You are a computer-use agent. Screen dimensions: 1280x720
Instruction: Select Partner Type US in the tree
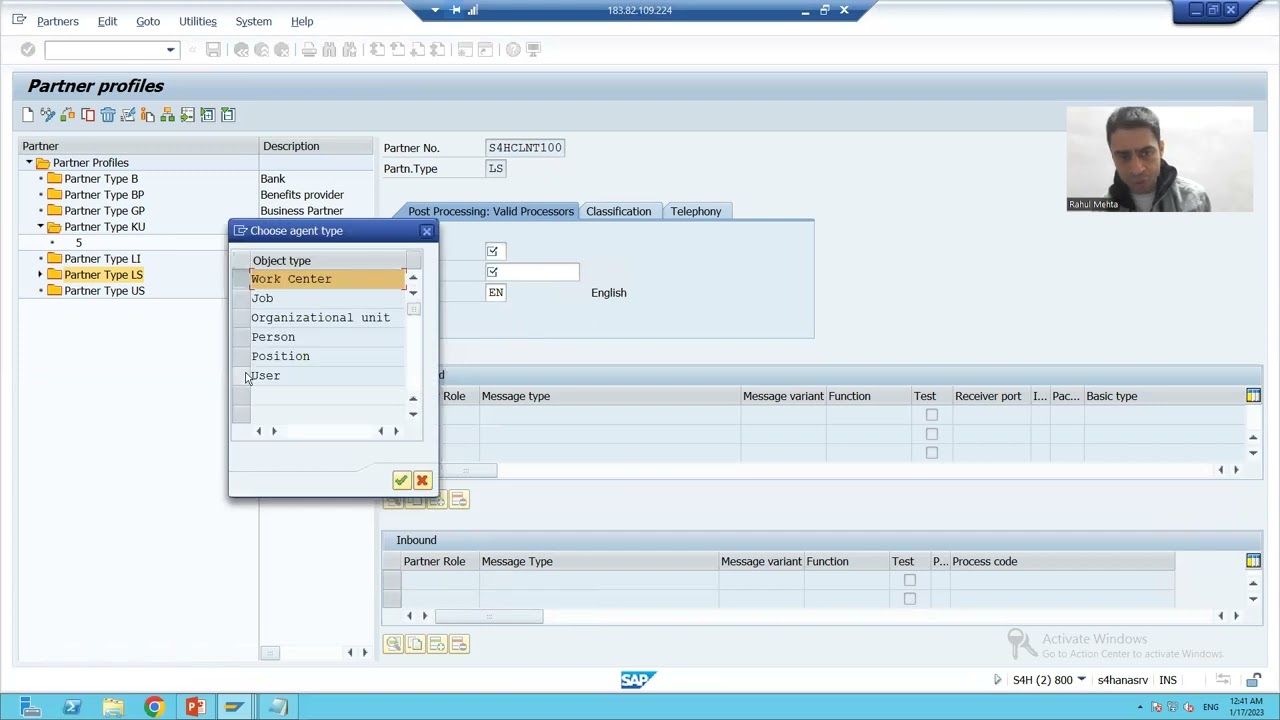104,291
